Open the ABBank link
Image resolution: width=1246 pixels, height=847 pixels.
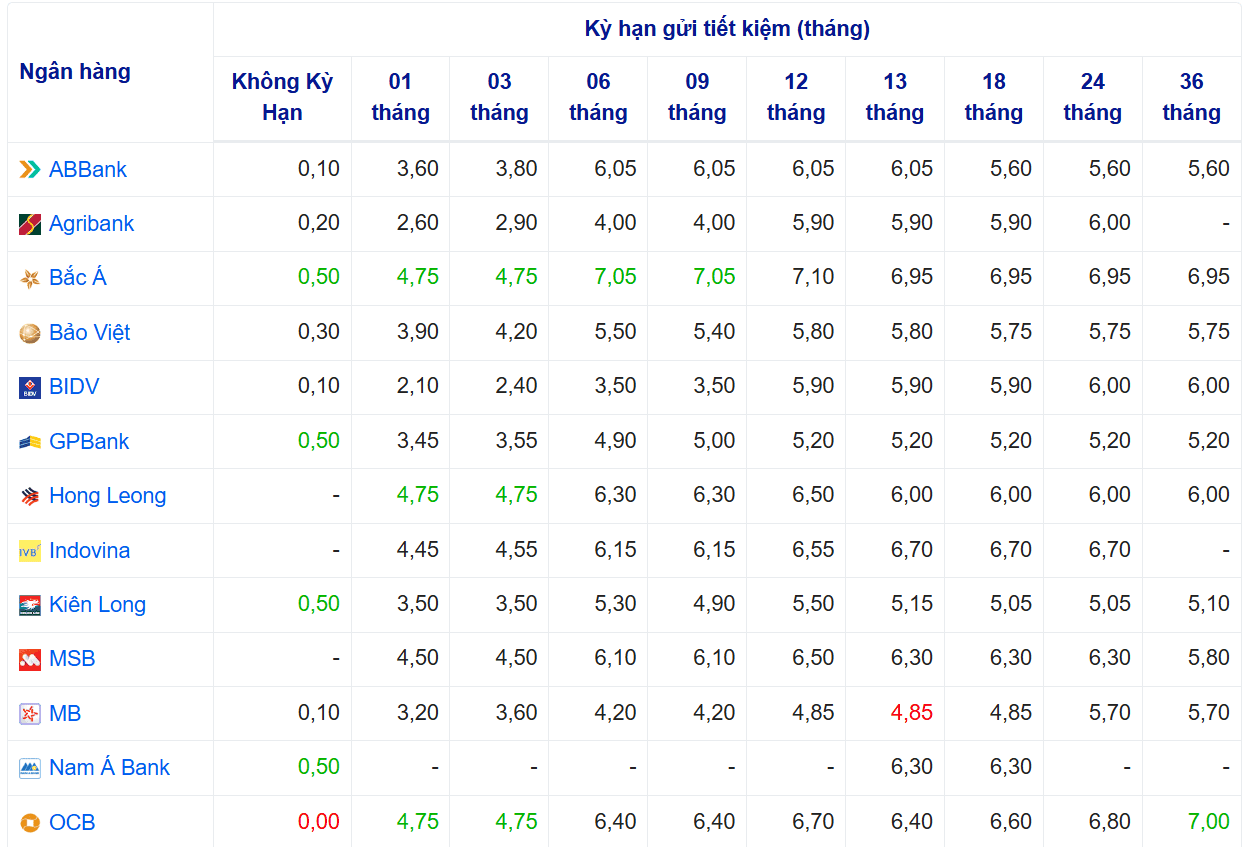click(x=88, y=170)
